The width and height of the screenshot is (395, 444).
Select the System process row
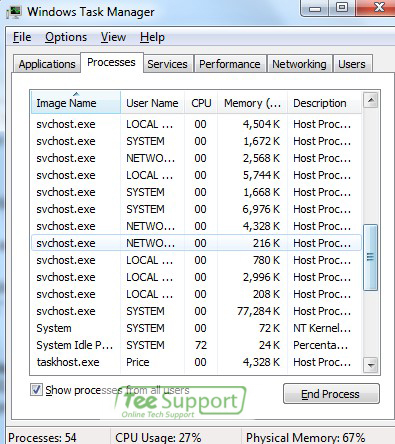point(196,328)
